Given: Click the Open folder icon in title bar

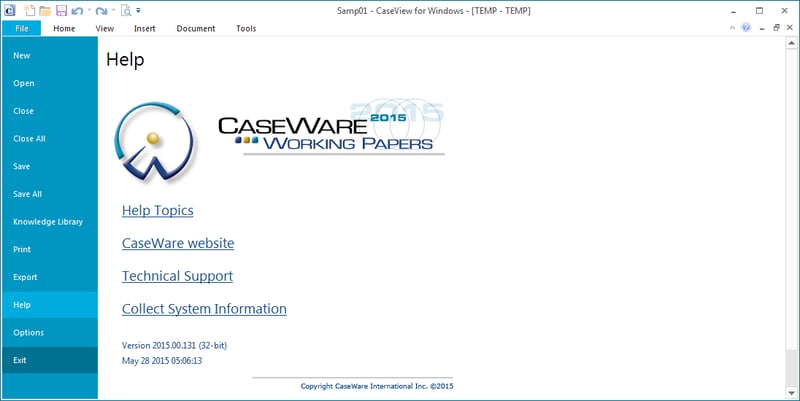Looking at the screenshot, I should (45, 10).
